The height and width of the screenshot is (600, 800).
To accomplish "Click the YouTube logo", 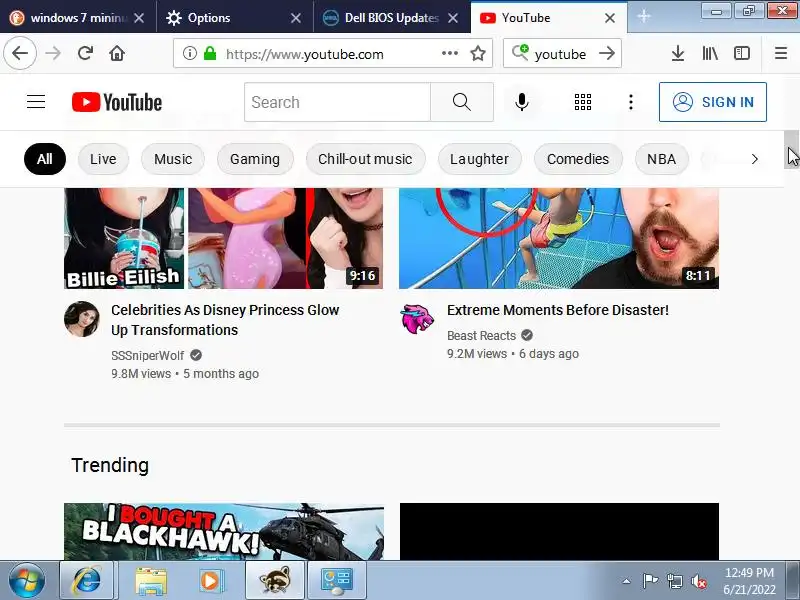I will tap(117, 102).
